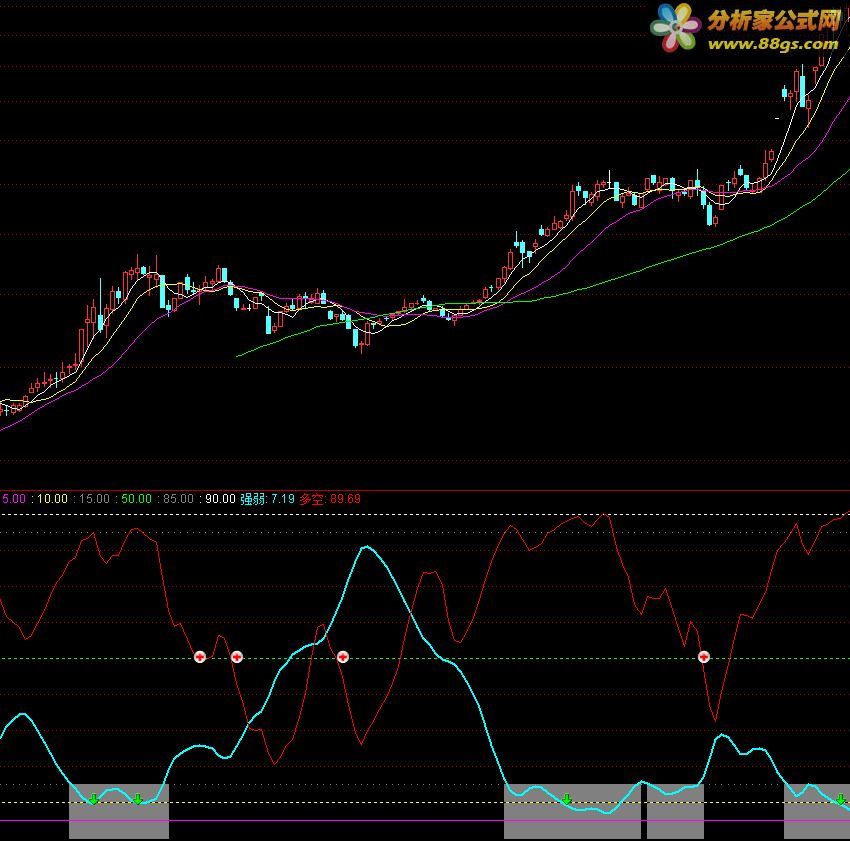
Task: Click the second green down arrow from left
Action: pos(138,799)
